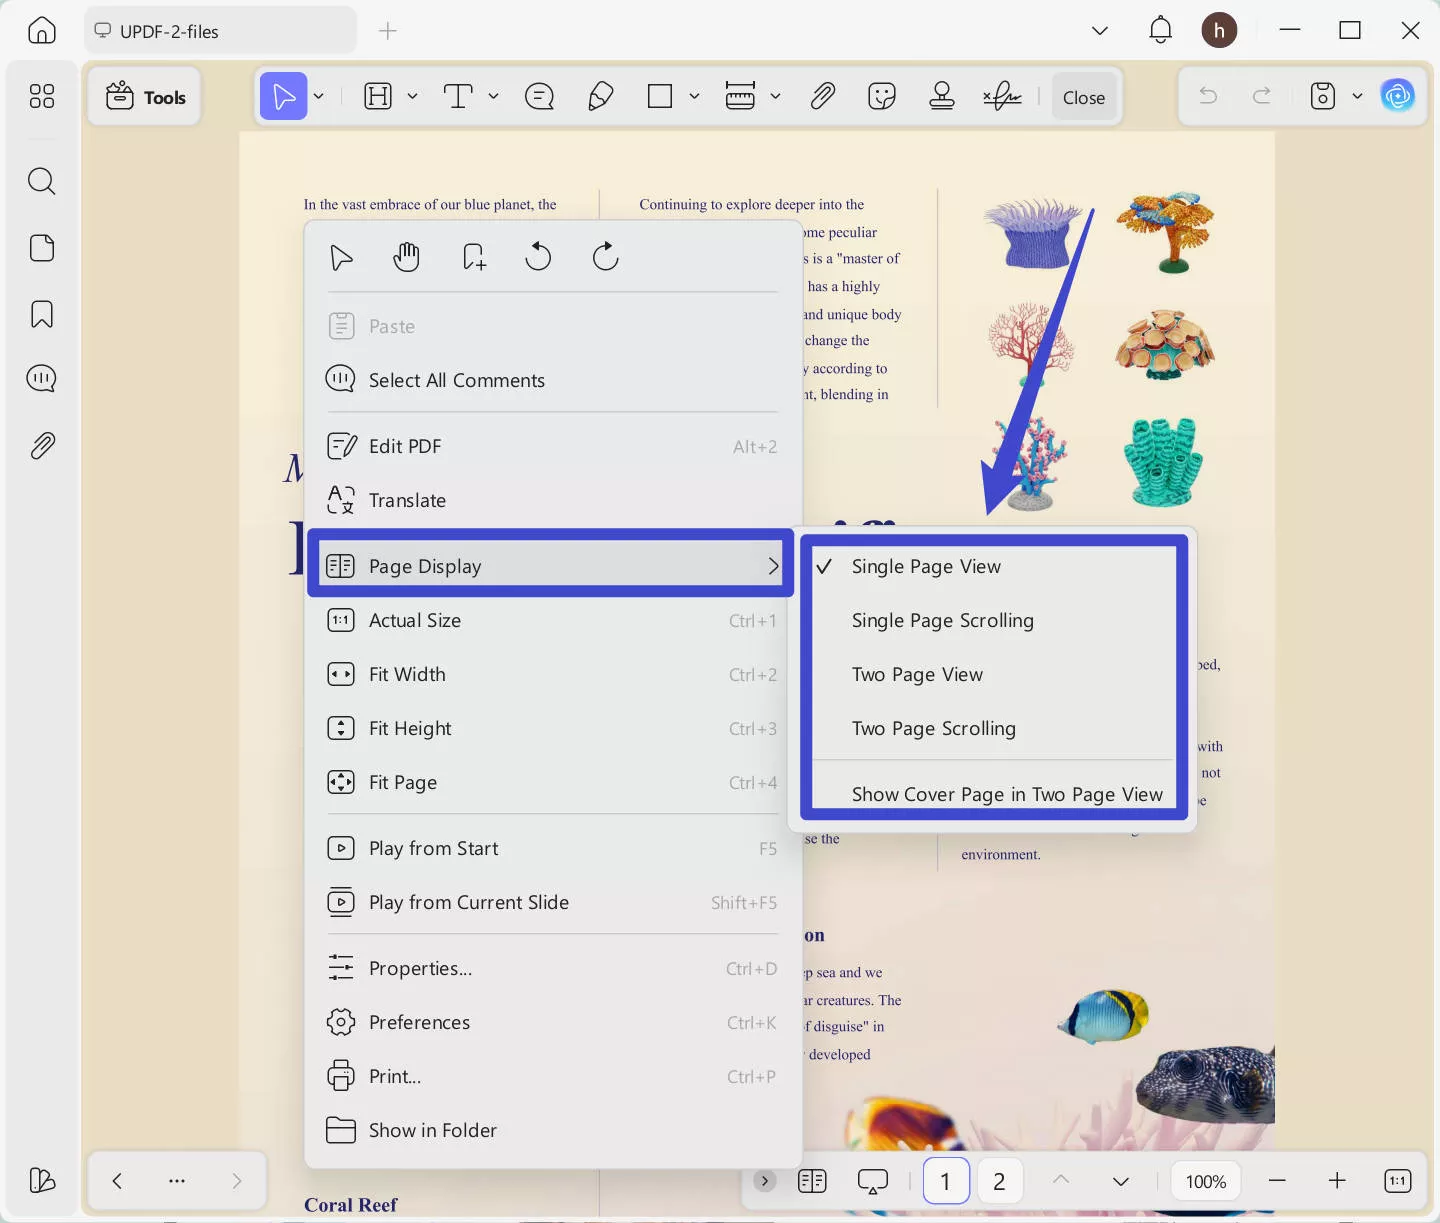Expand the text tool dropdown arrow
Screen dimensions: 1440x1223
point(493,97)
